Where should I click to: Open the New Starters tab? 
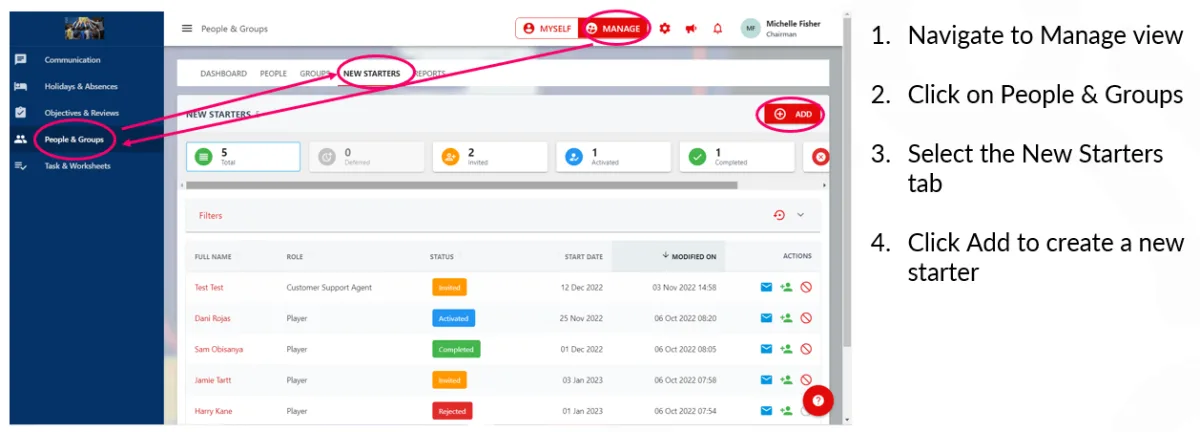371,74
